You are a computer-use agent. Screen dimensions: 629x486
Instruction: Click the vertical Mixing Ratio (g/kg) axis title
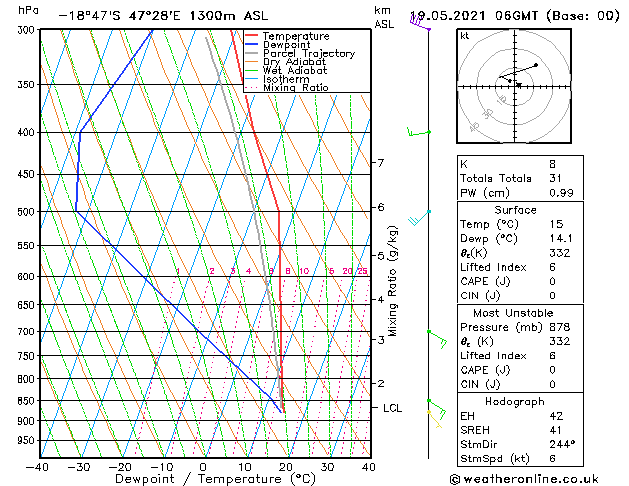pos(392,281)
